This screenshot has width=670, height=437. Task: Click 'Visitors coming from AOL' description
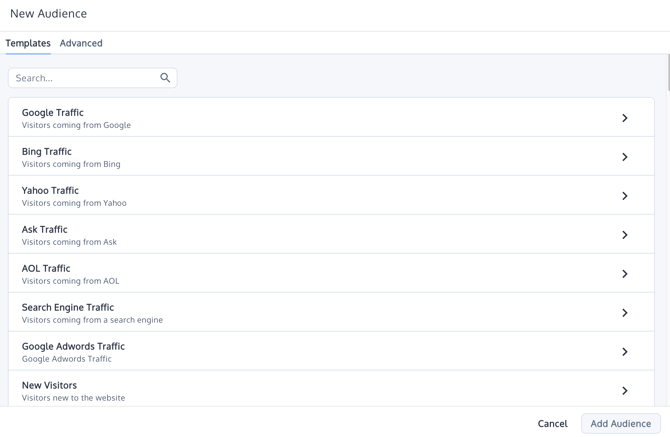[71, 281]
